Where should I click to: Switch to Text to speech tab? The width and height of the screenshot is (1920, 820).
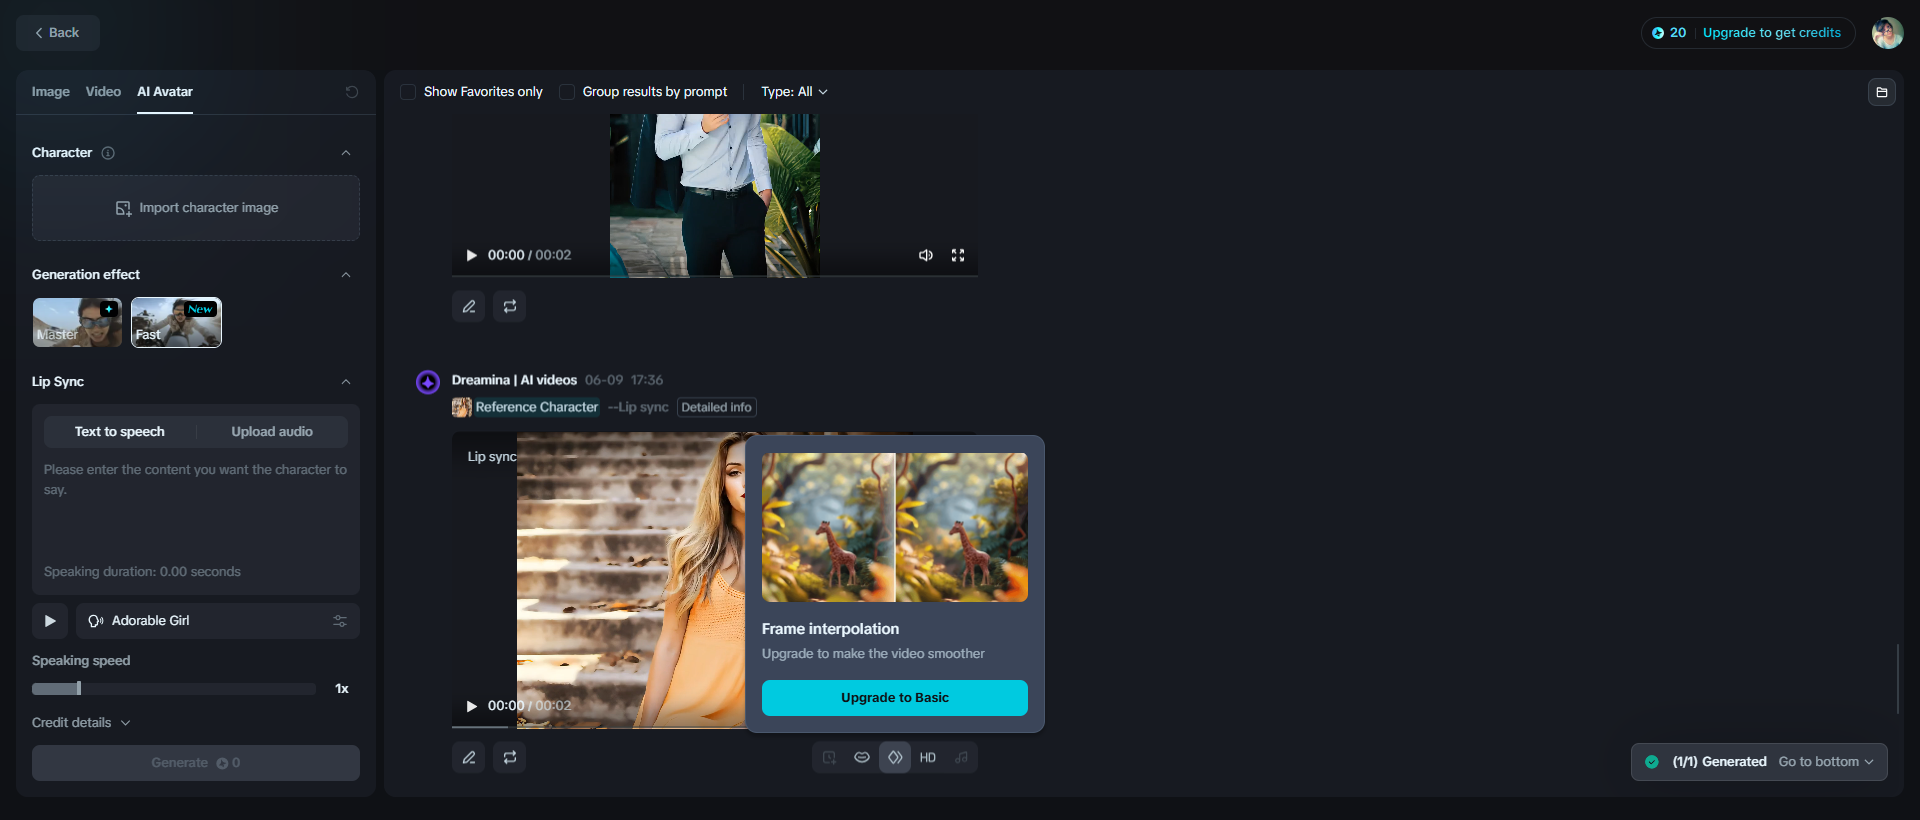pos(120,432)
